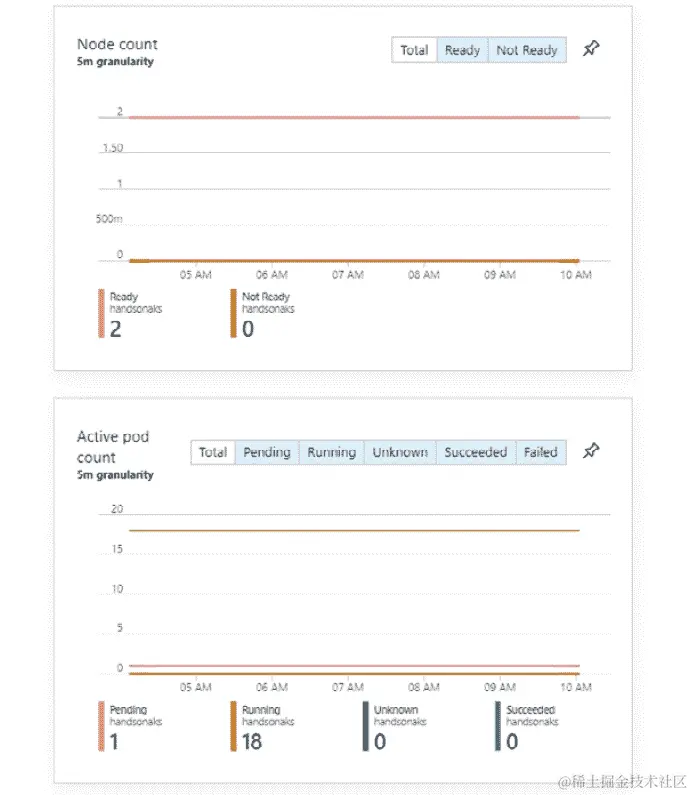Toggle Ready filter for Node count
The height and width of the screenshot is (795, 692).
[x=462, y=50]
